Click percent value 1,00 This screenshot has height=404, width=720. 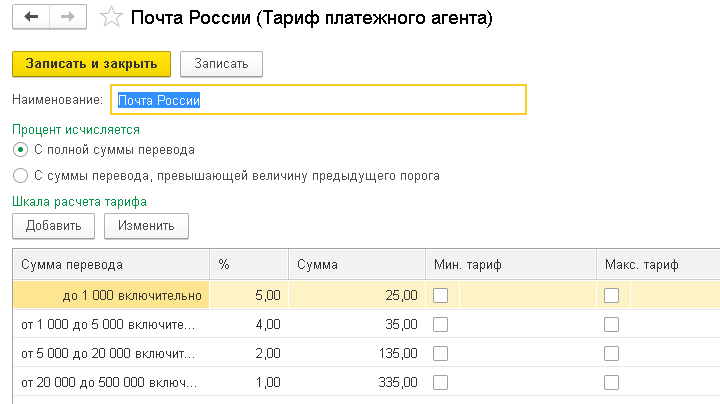(x=268, y=382)
